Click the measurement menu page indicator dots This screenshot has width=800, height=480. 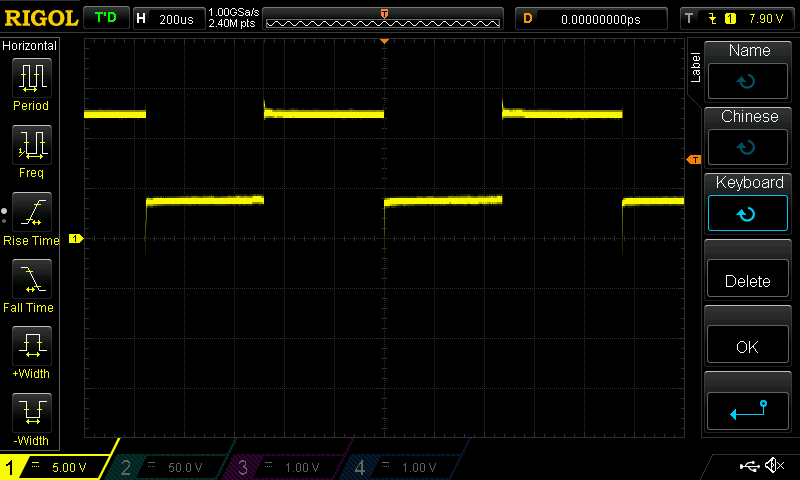(x=4, y=216)
